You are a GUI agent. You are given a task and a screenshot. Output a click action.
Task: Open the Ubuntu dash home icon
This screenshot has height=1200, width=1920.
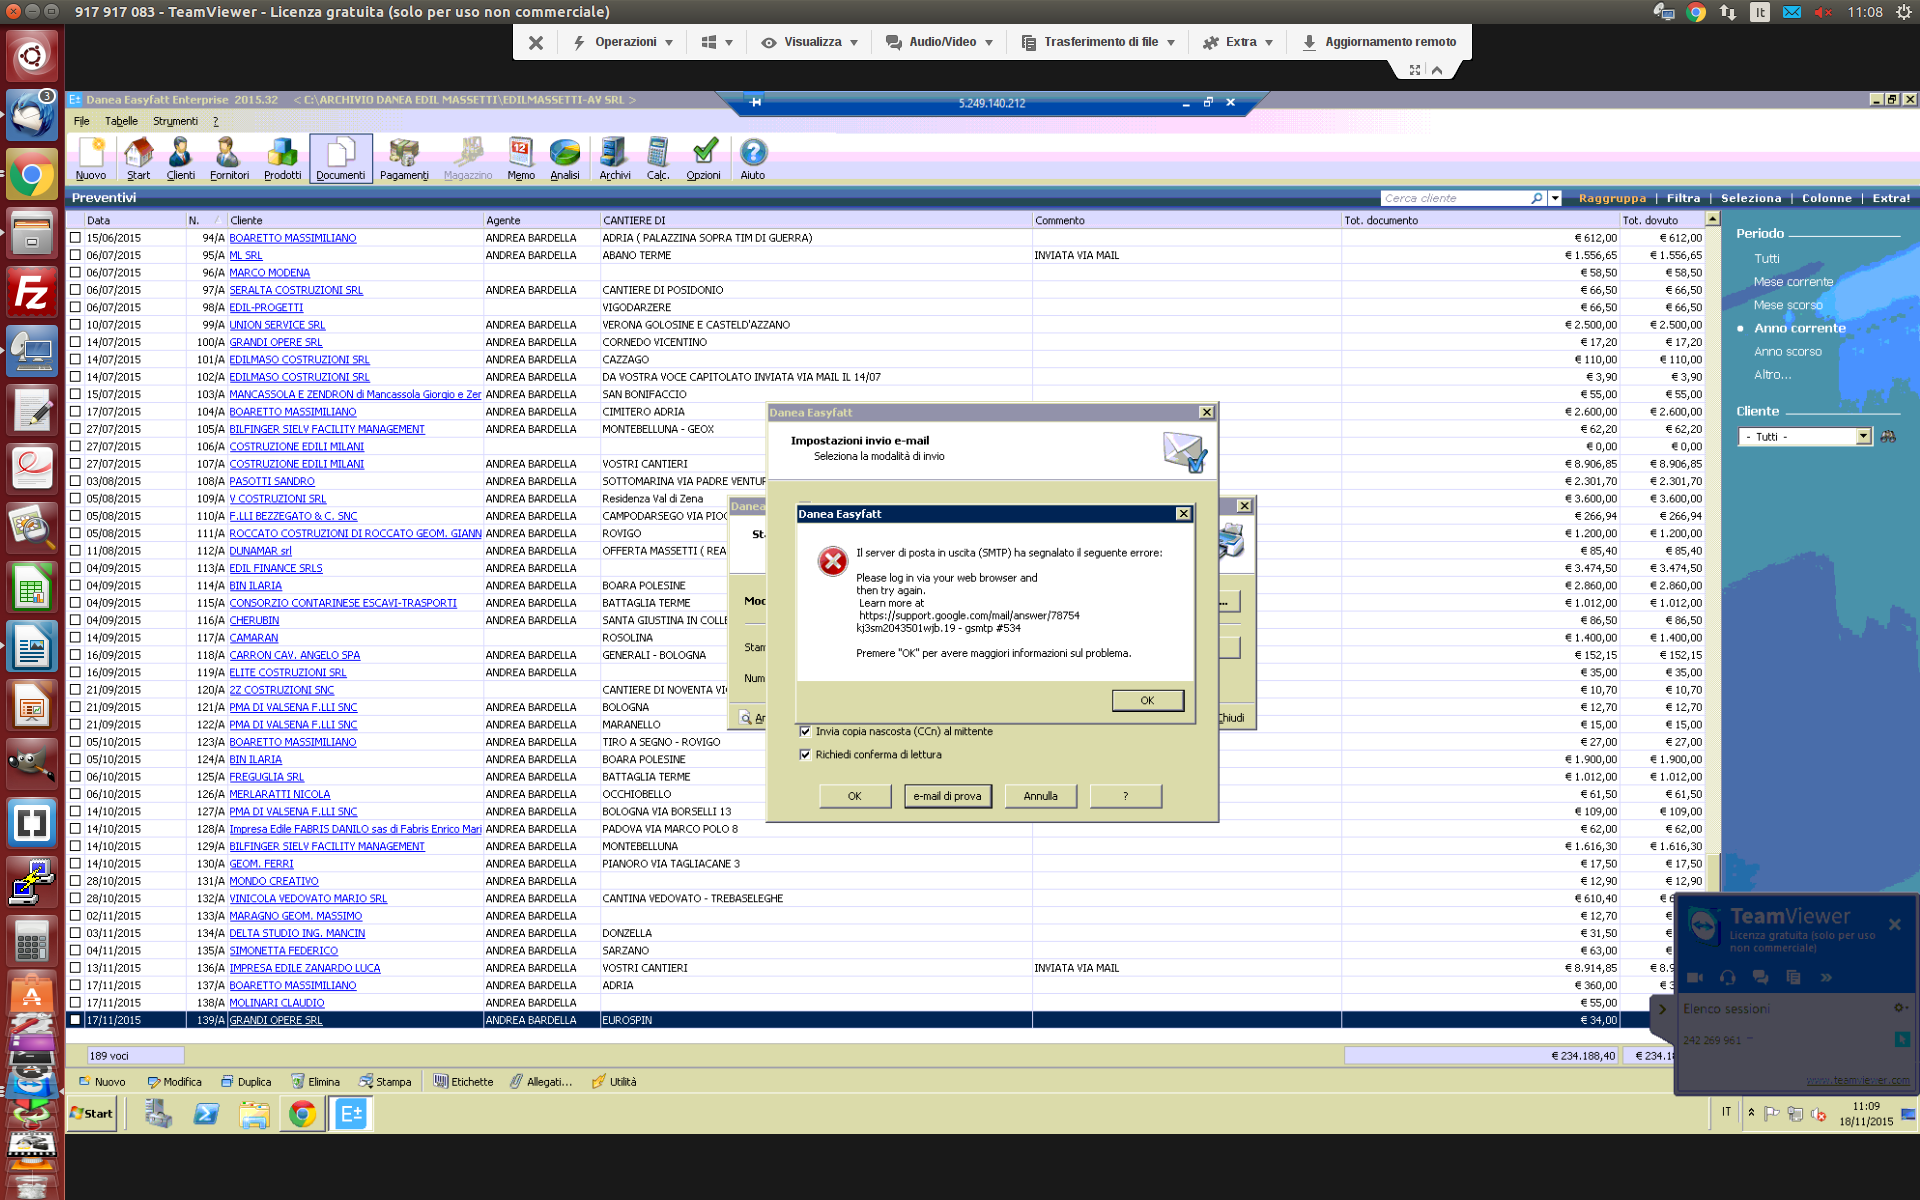pyautogui.click(x=32, y=56)
